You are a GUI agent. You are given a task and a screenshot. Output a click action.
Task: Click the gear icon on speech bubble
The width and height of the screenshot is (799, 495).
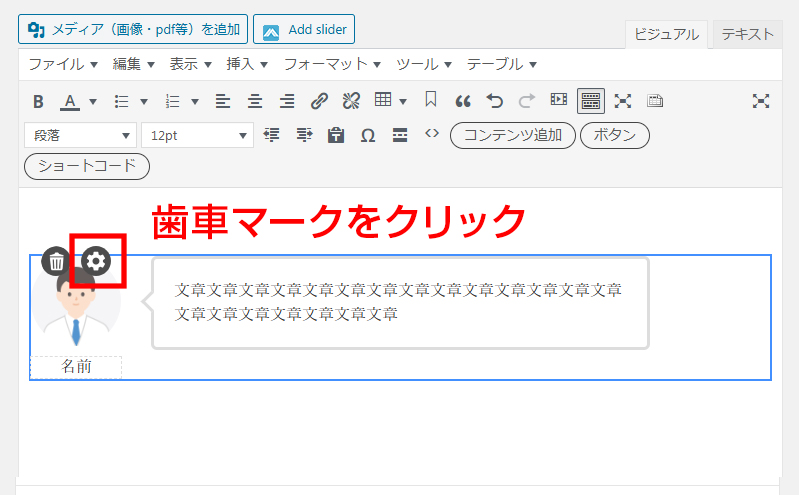click(x=96, y=262)
